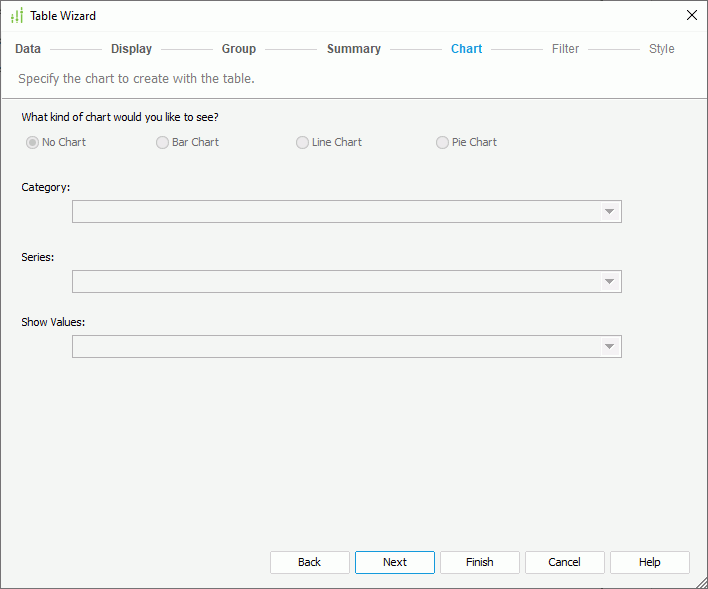Go to the Filter step
Screen dimensions: 708x589
pyautogui.click(x=565, y=49)
